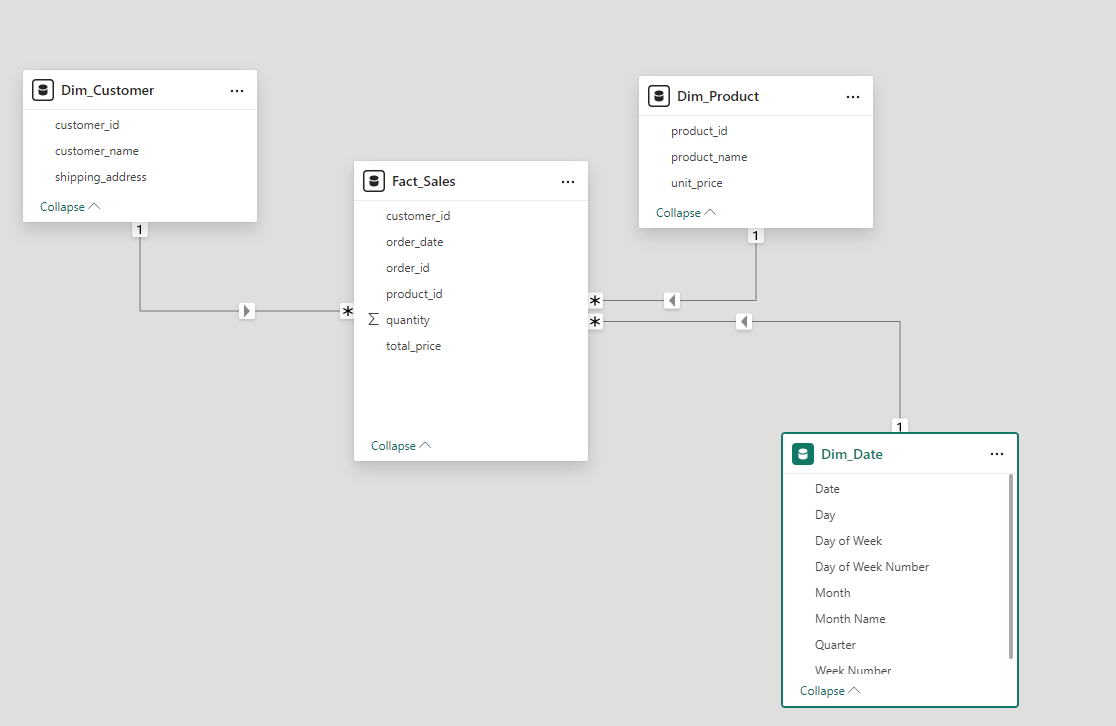
Task: Open more options for Dim_Date table
Action: [997, 454]
